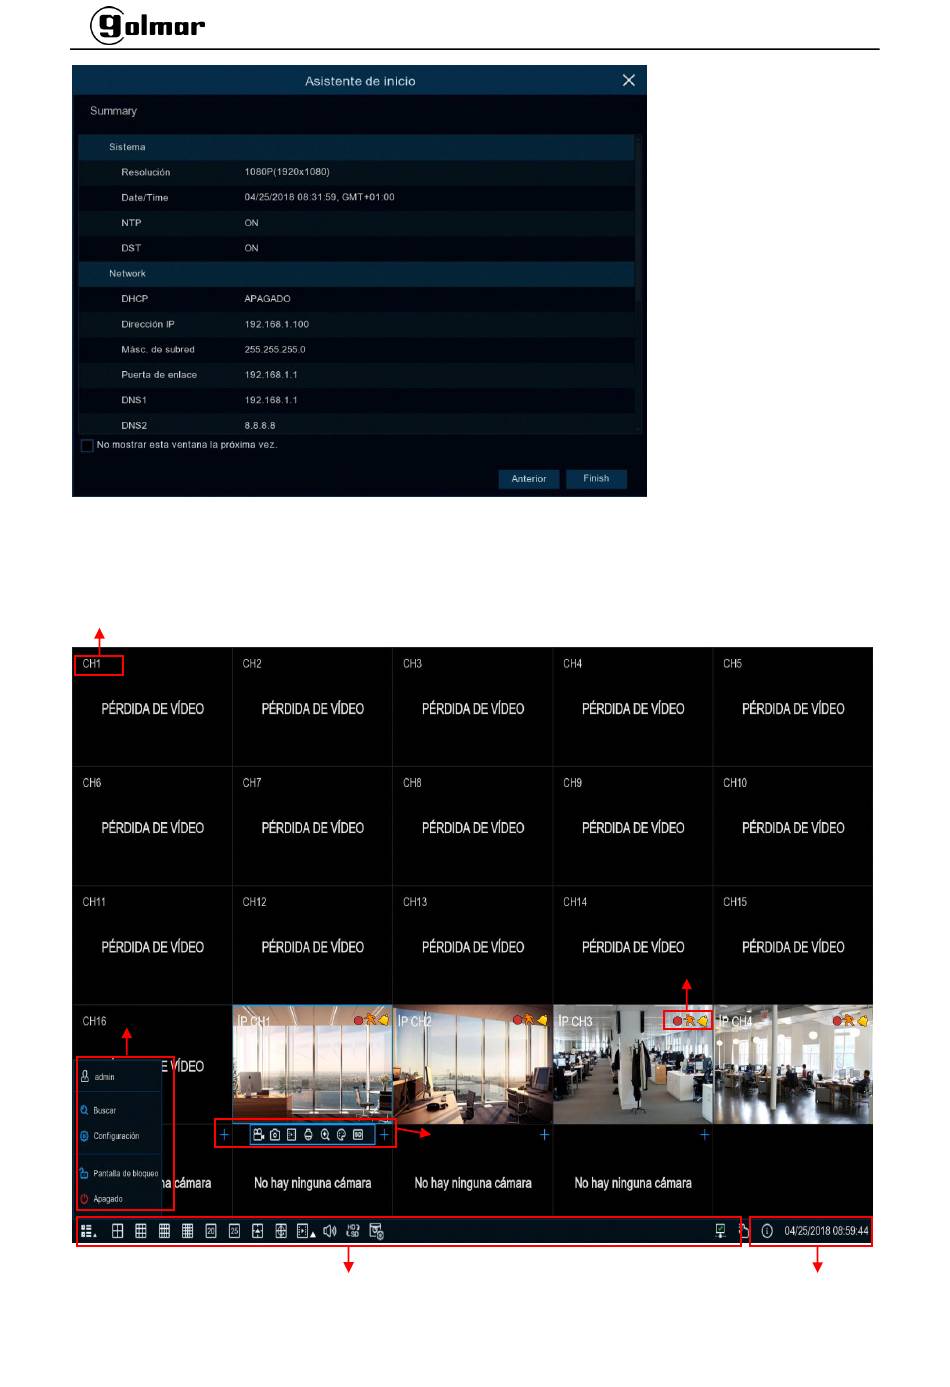Click the Finish button in wizard

click(x=596, y=479)
